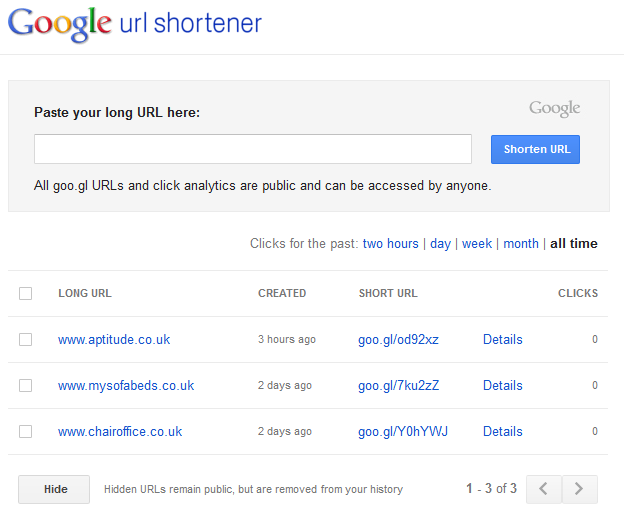Click the Shorten URL button
Image resolution: width=624 pixels, height=517 pixels.
click(x=535, y=149)
